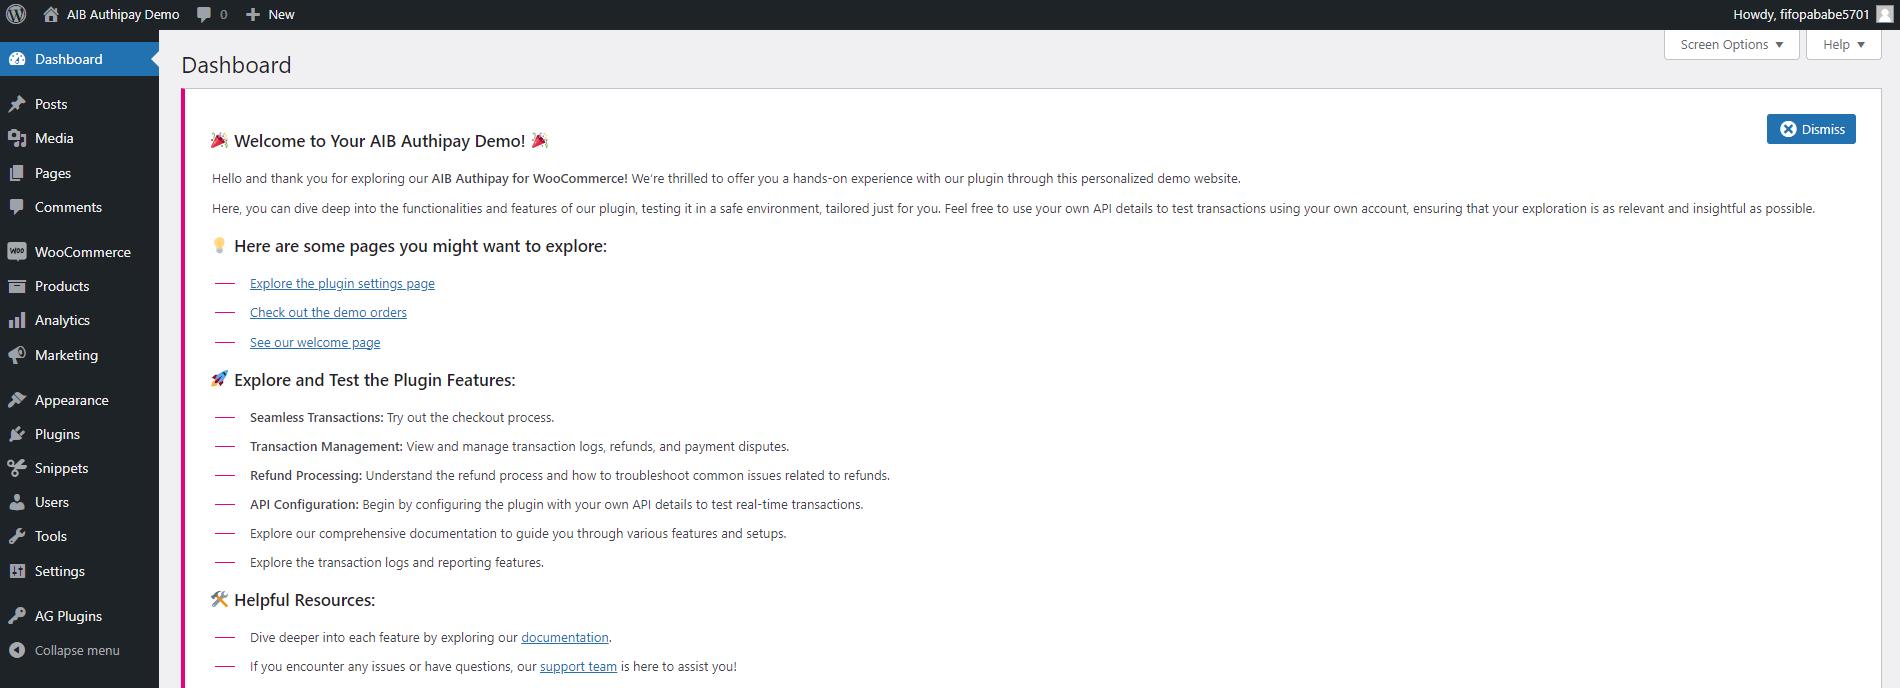The image size is (1900, 688).
Task: Click the Snippets scissors icon
Action: coord(17,468)
